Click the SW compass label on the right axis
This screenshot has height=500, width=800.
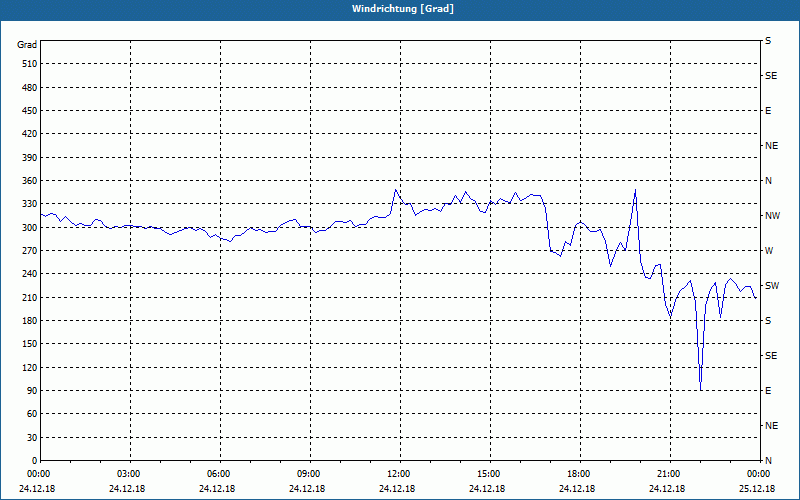(772, 286)
